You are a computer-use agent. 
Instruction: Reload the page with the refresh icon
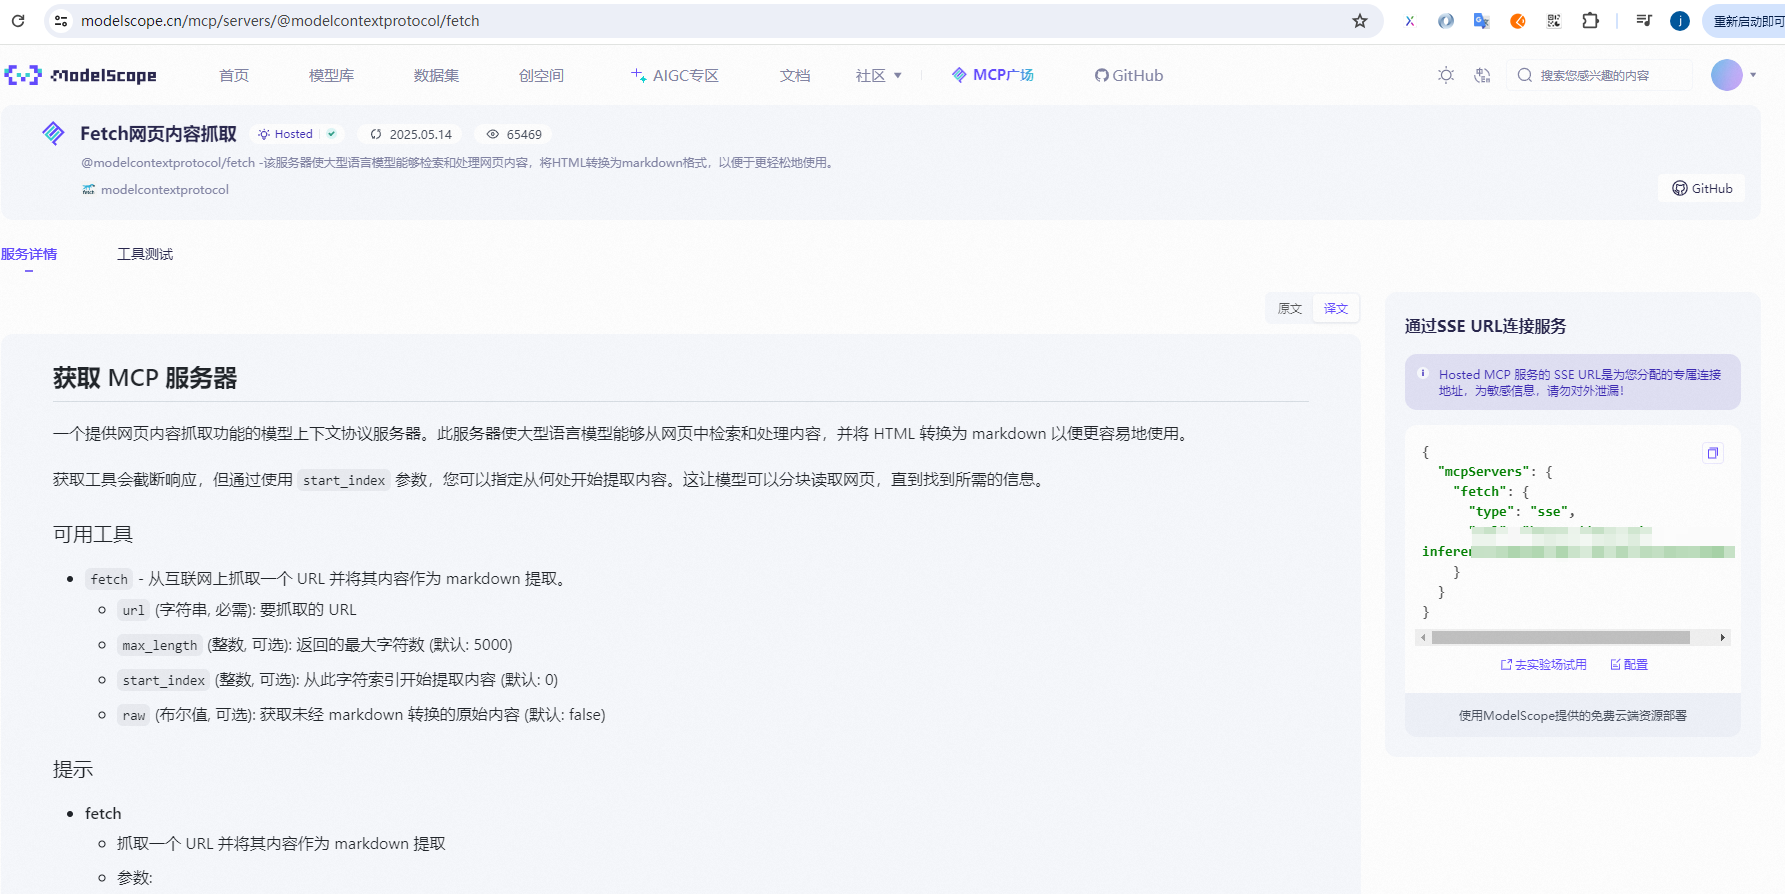tap(18, 20)
